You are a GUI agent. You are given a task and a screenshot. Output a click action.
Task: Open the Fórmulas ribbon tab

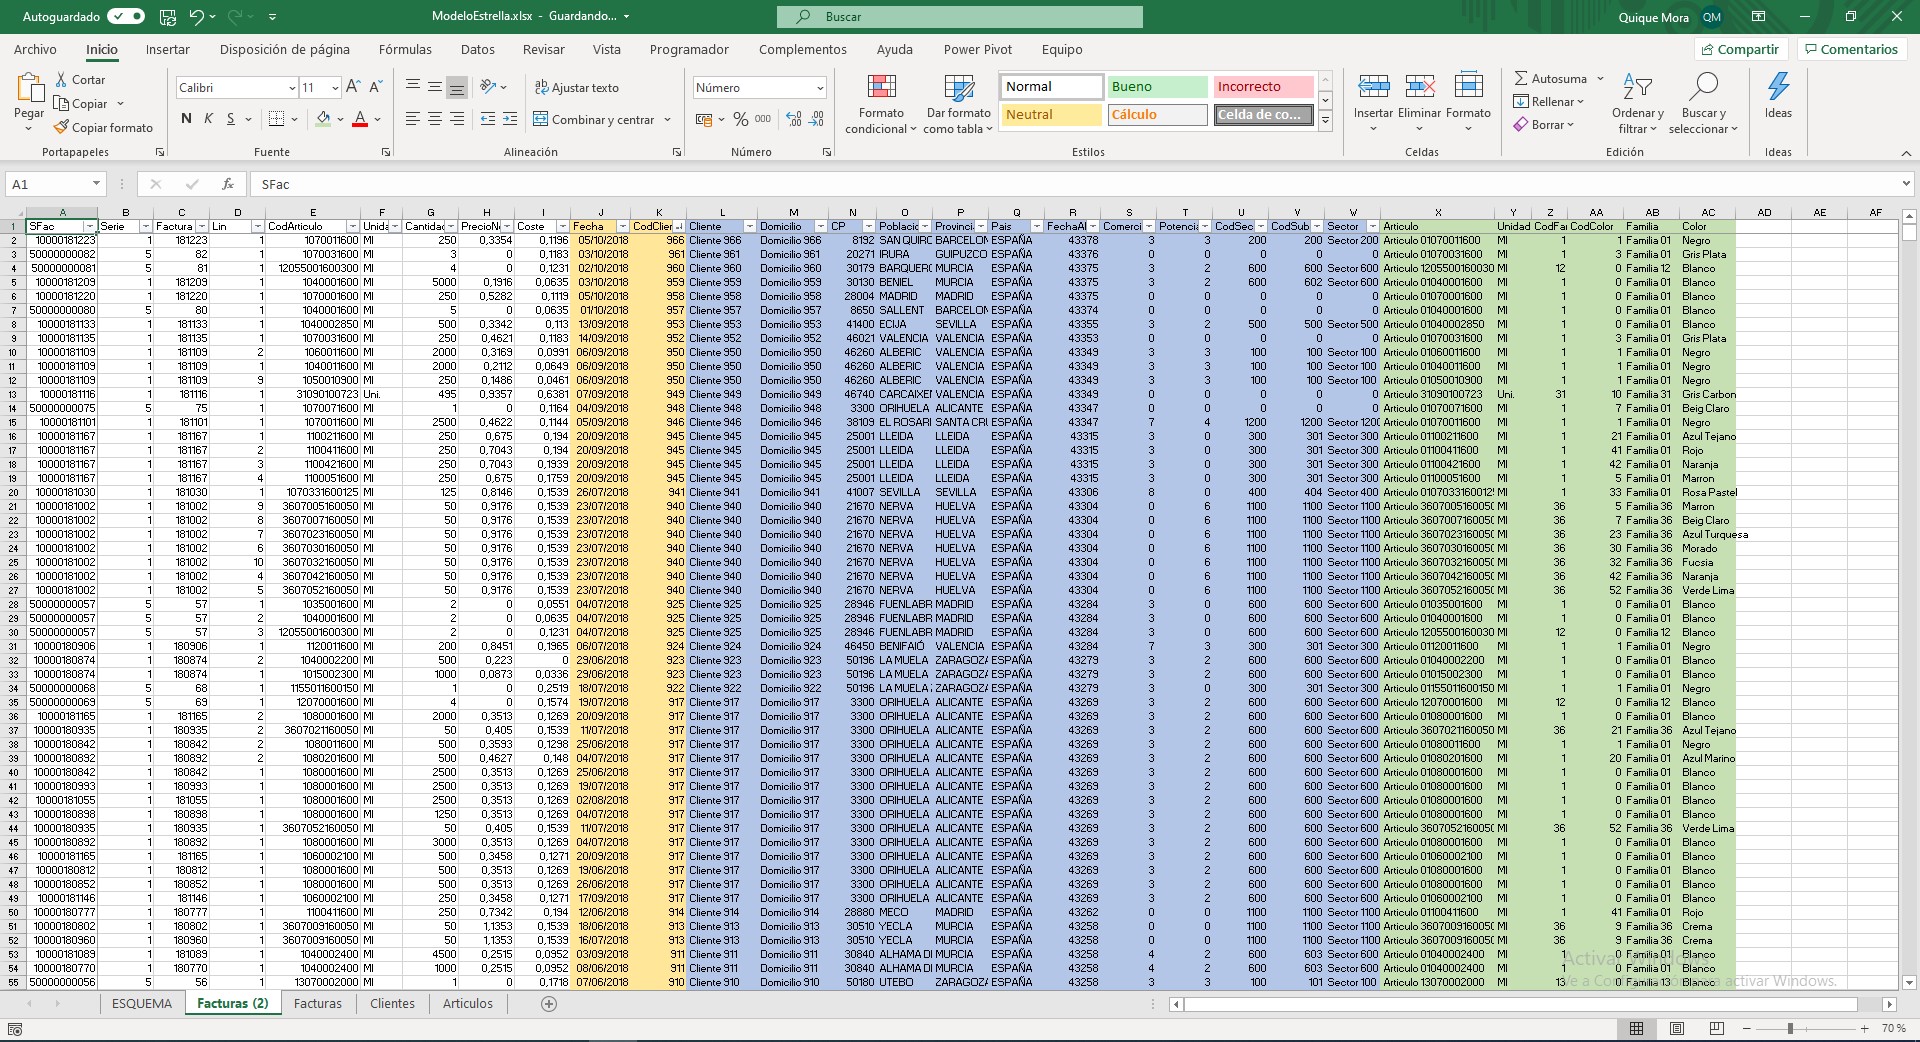[405, 49]
